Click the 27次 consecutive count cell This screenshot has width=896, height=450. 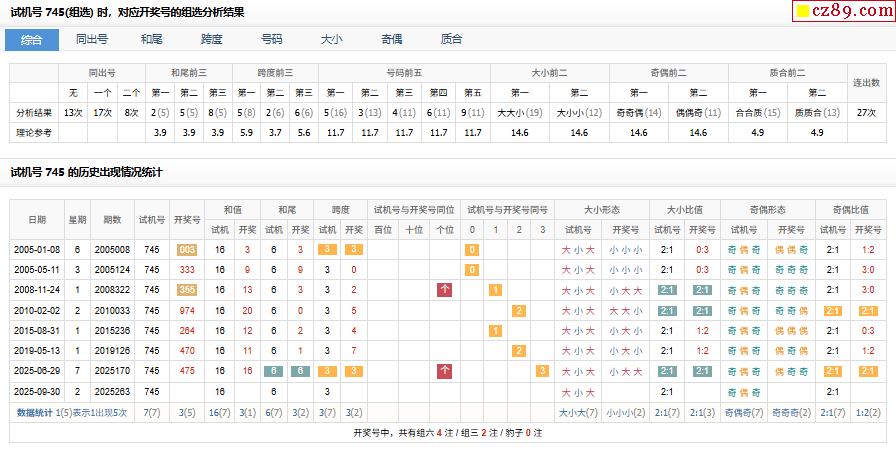pos(866,113)
